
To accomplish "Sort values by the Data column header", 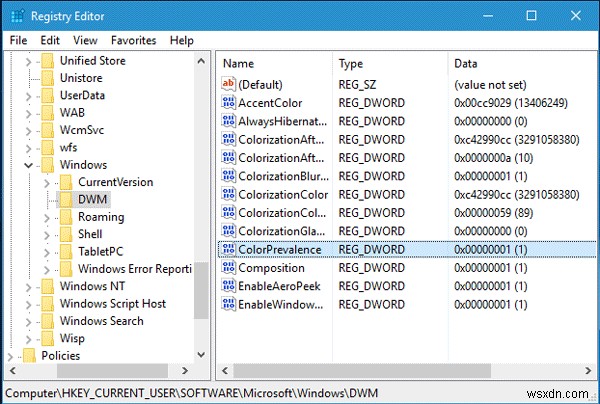I will coord(522,63).
